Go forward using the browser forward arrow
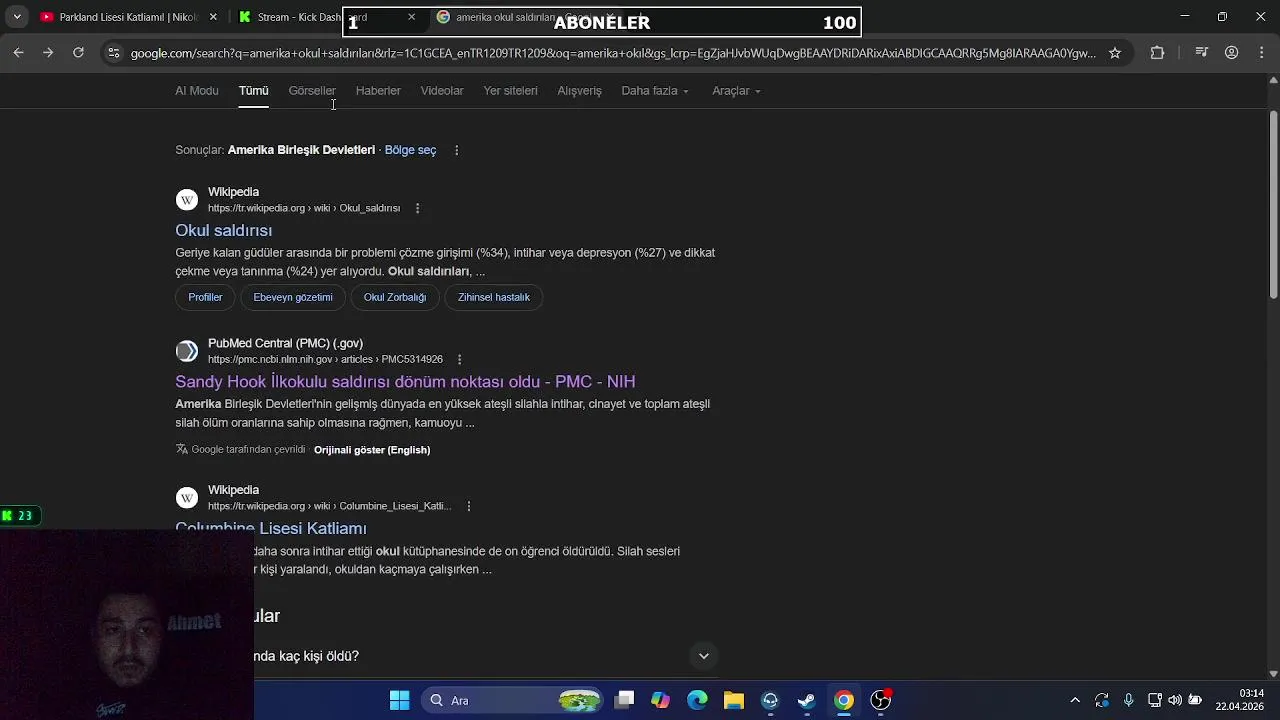The width and height of the screenshot is (1280, 720). pos(48,52)
